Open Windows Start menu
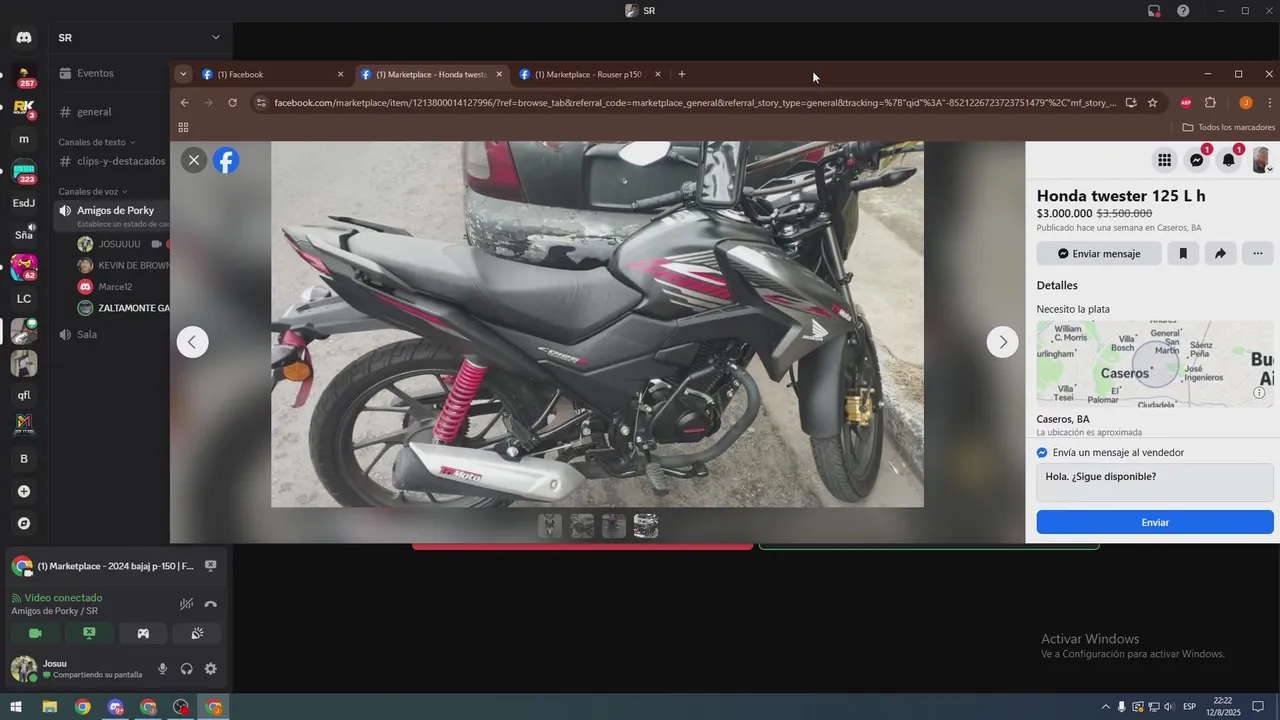Viewport: 1280px width, 720px height. click(x=16, y=707)
